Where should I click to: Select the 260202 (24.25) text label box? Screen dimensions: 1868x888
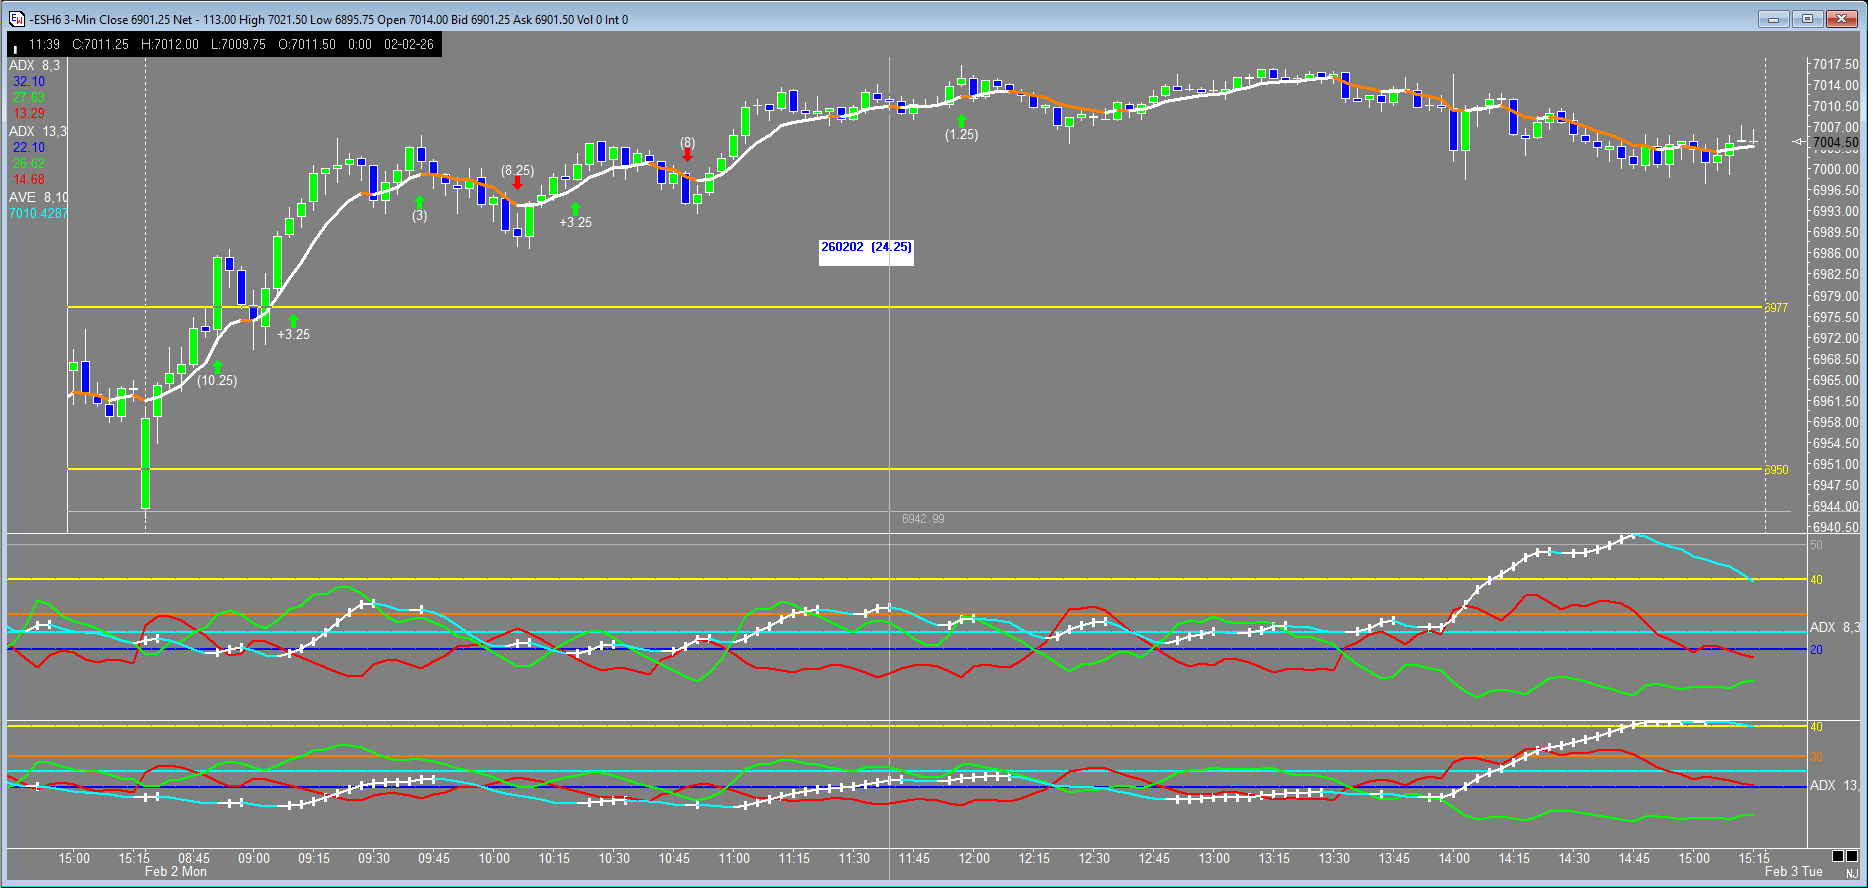pos(866,248)
